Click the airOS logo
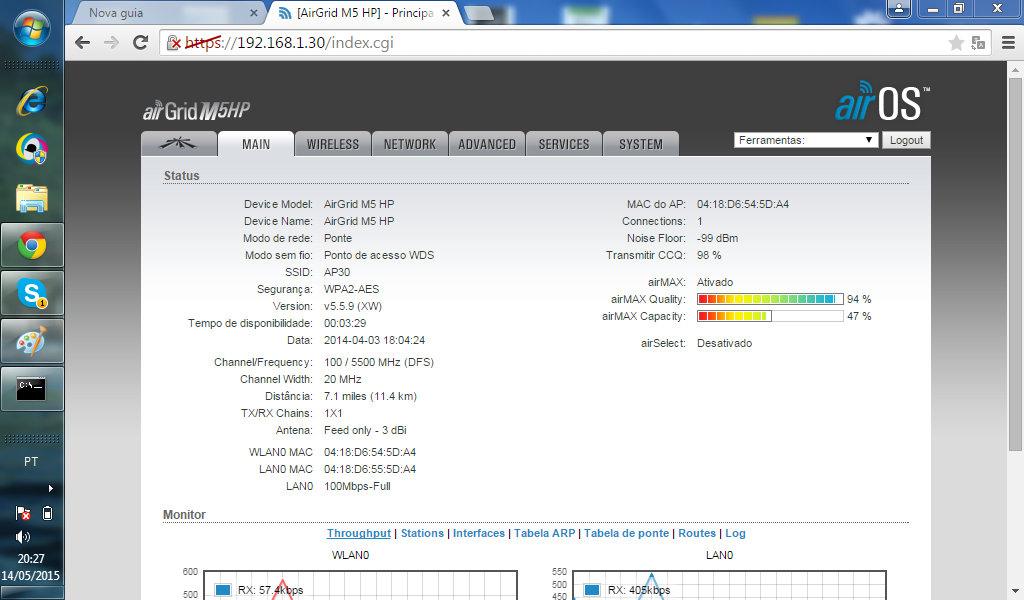This screenshot has height=600, width=1024. [x=882, y=102]
